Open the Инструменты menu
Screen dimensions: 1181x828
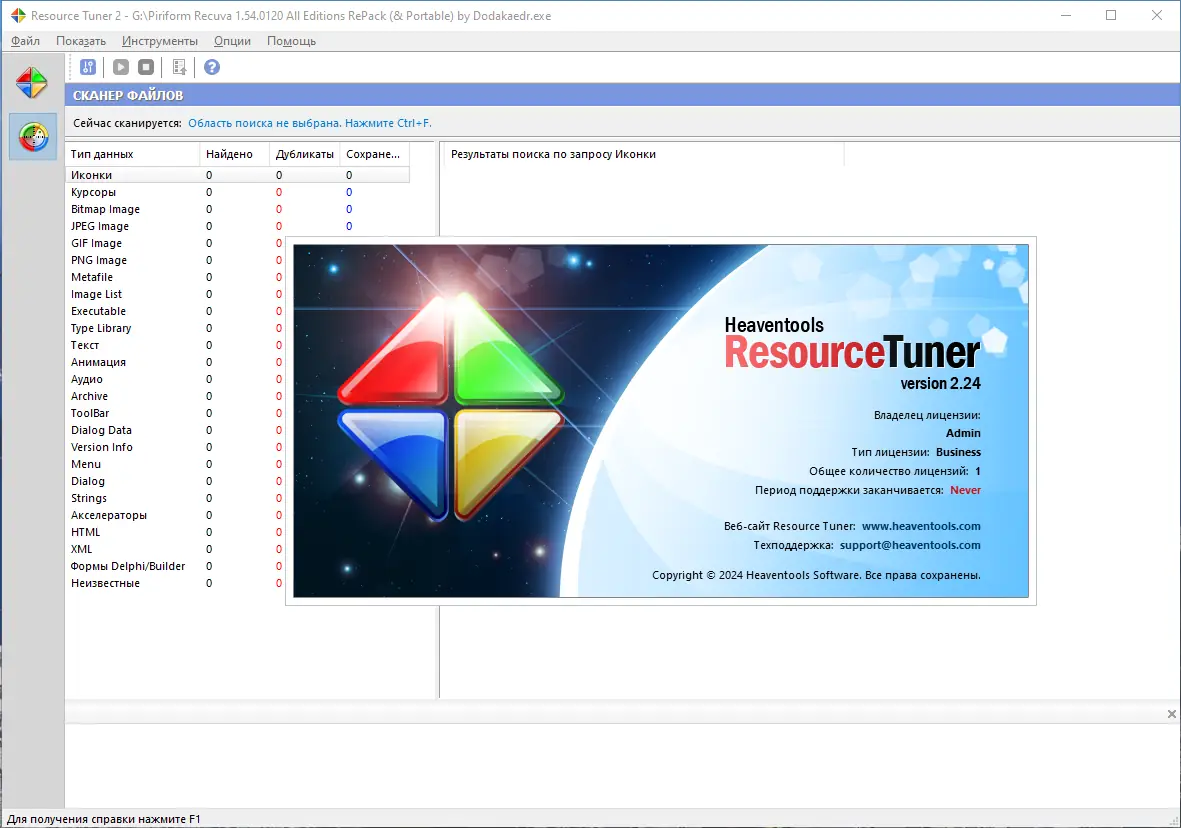(160, 41)
